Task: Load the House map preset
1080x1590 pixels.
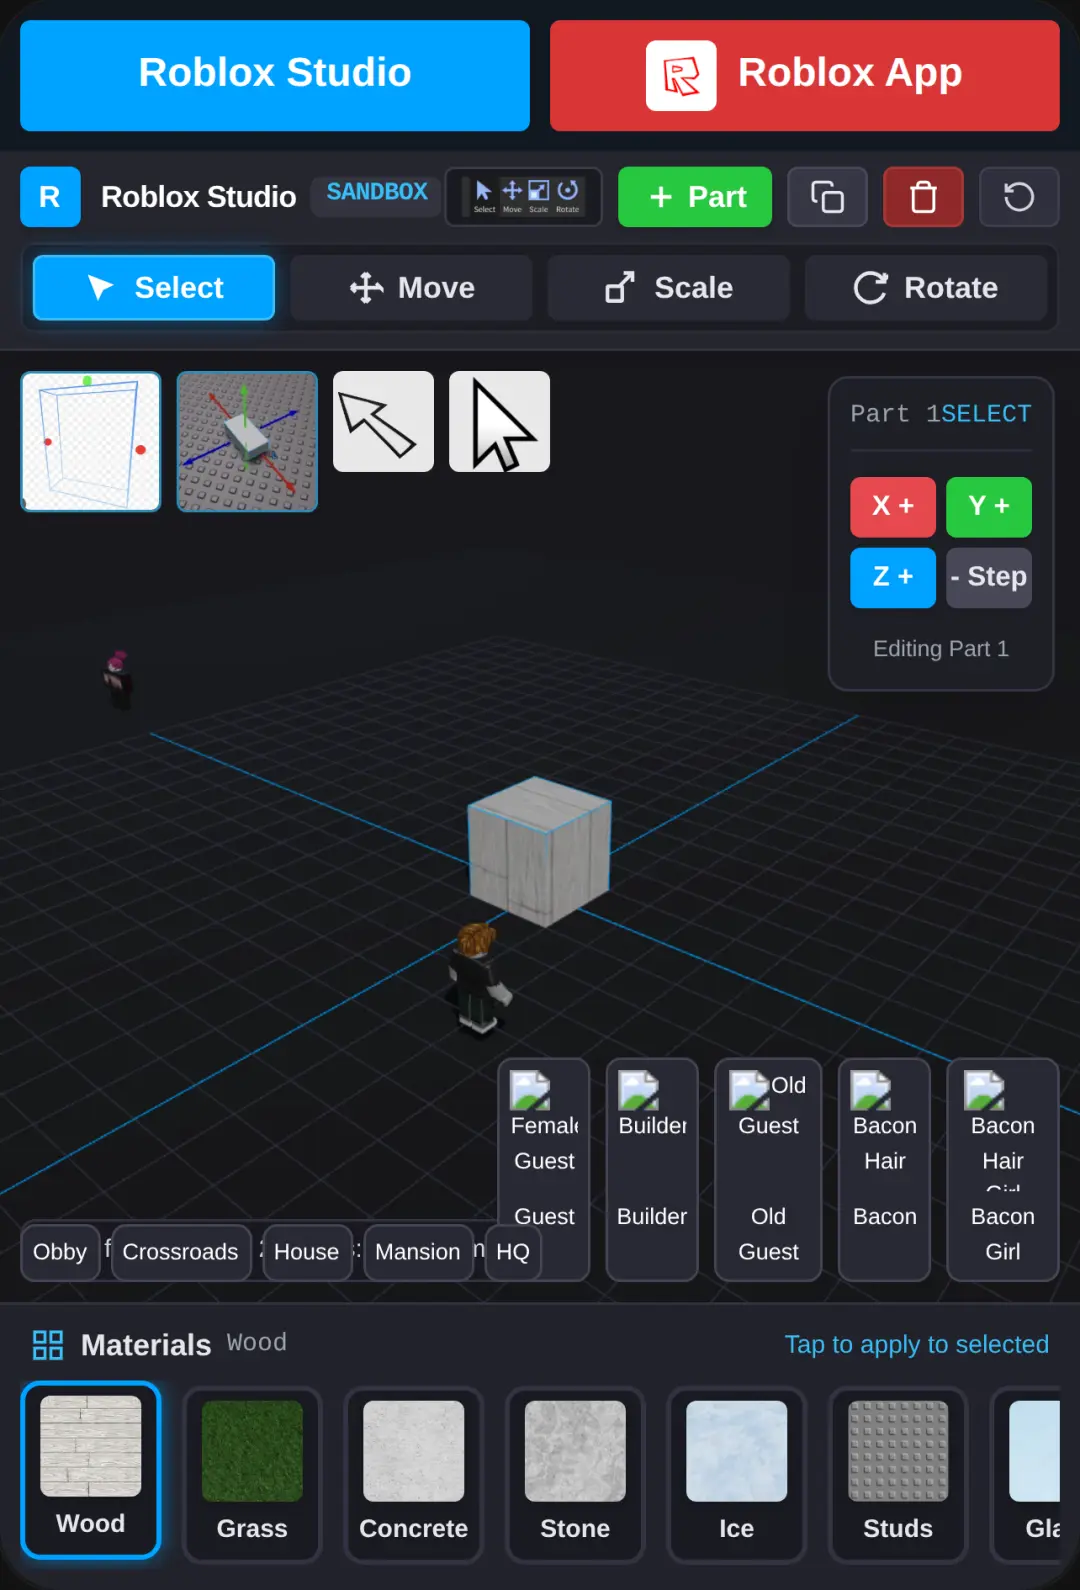Action: [x=307, y=1253]
